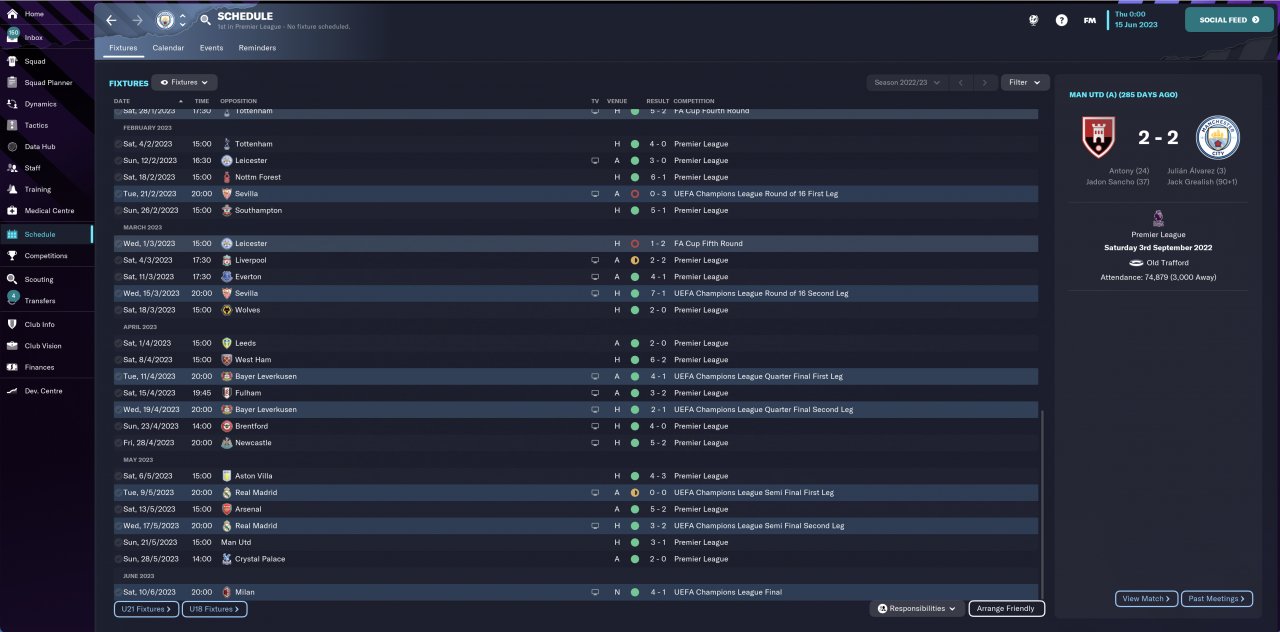Open the U18 Fixtures button
This screenshot has width=1280, height=632.
pos(214,608)
